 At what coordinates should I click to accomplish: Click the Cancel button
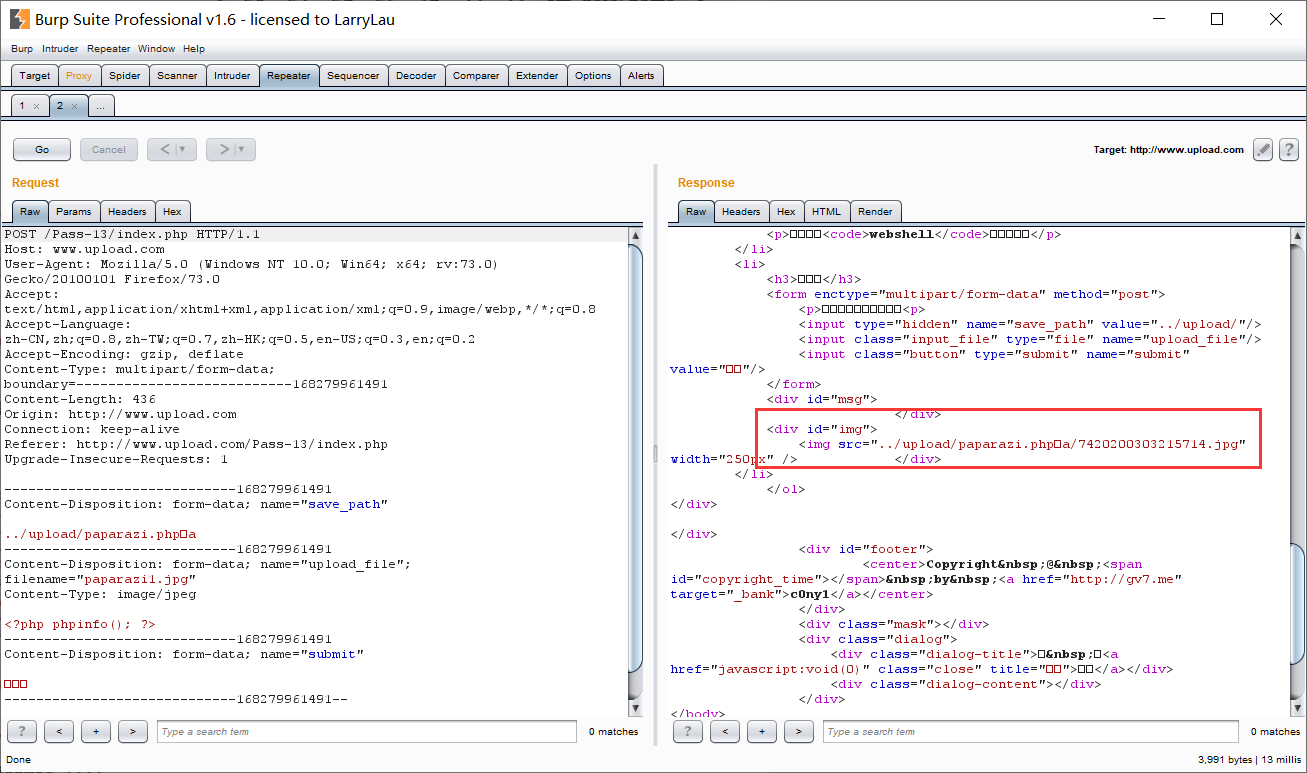pos(109,150)
